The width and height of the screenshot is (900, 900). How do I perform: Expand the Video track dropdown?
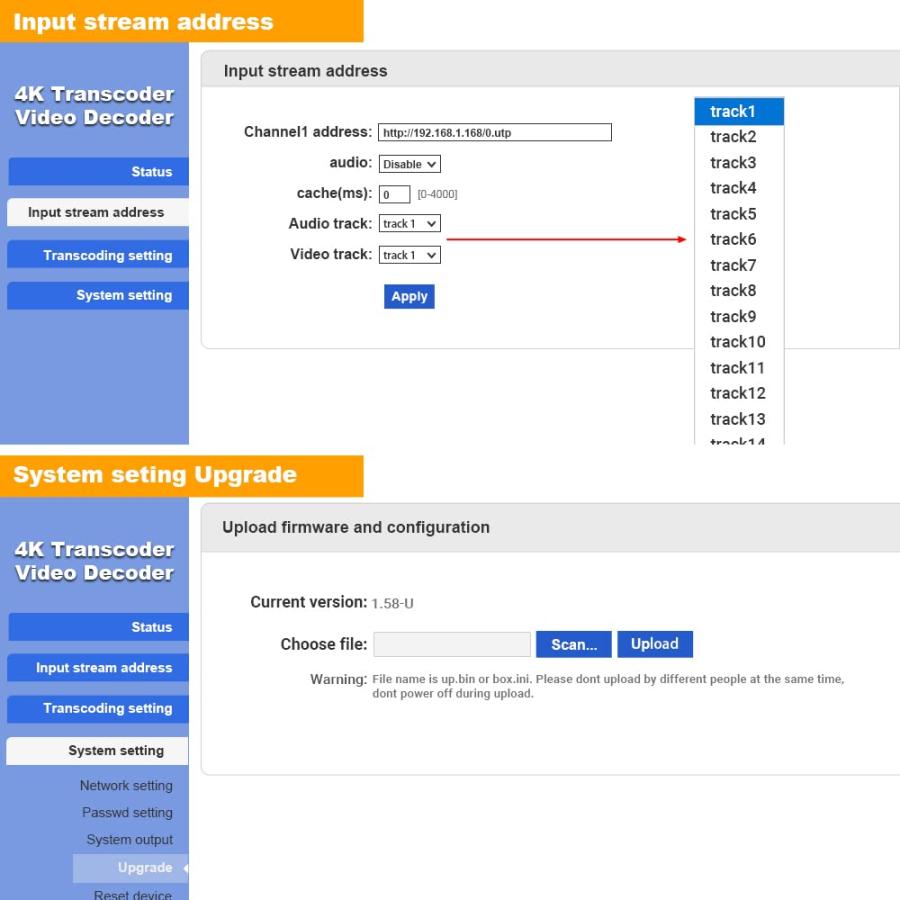pyautogui.click(x=410, y=255)
